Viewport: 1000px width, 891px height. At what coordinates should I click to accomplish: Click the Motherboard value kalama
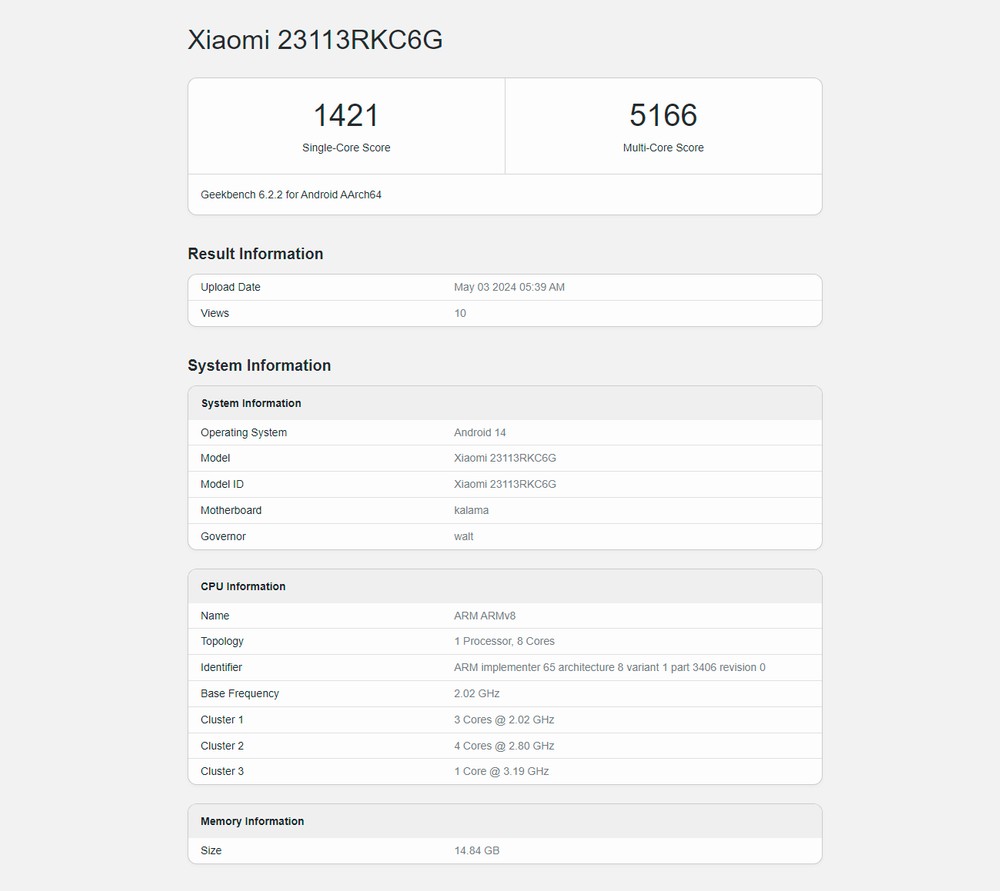[471, 510]
